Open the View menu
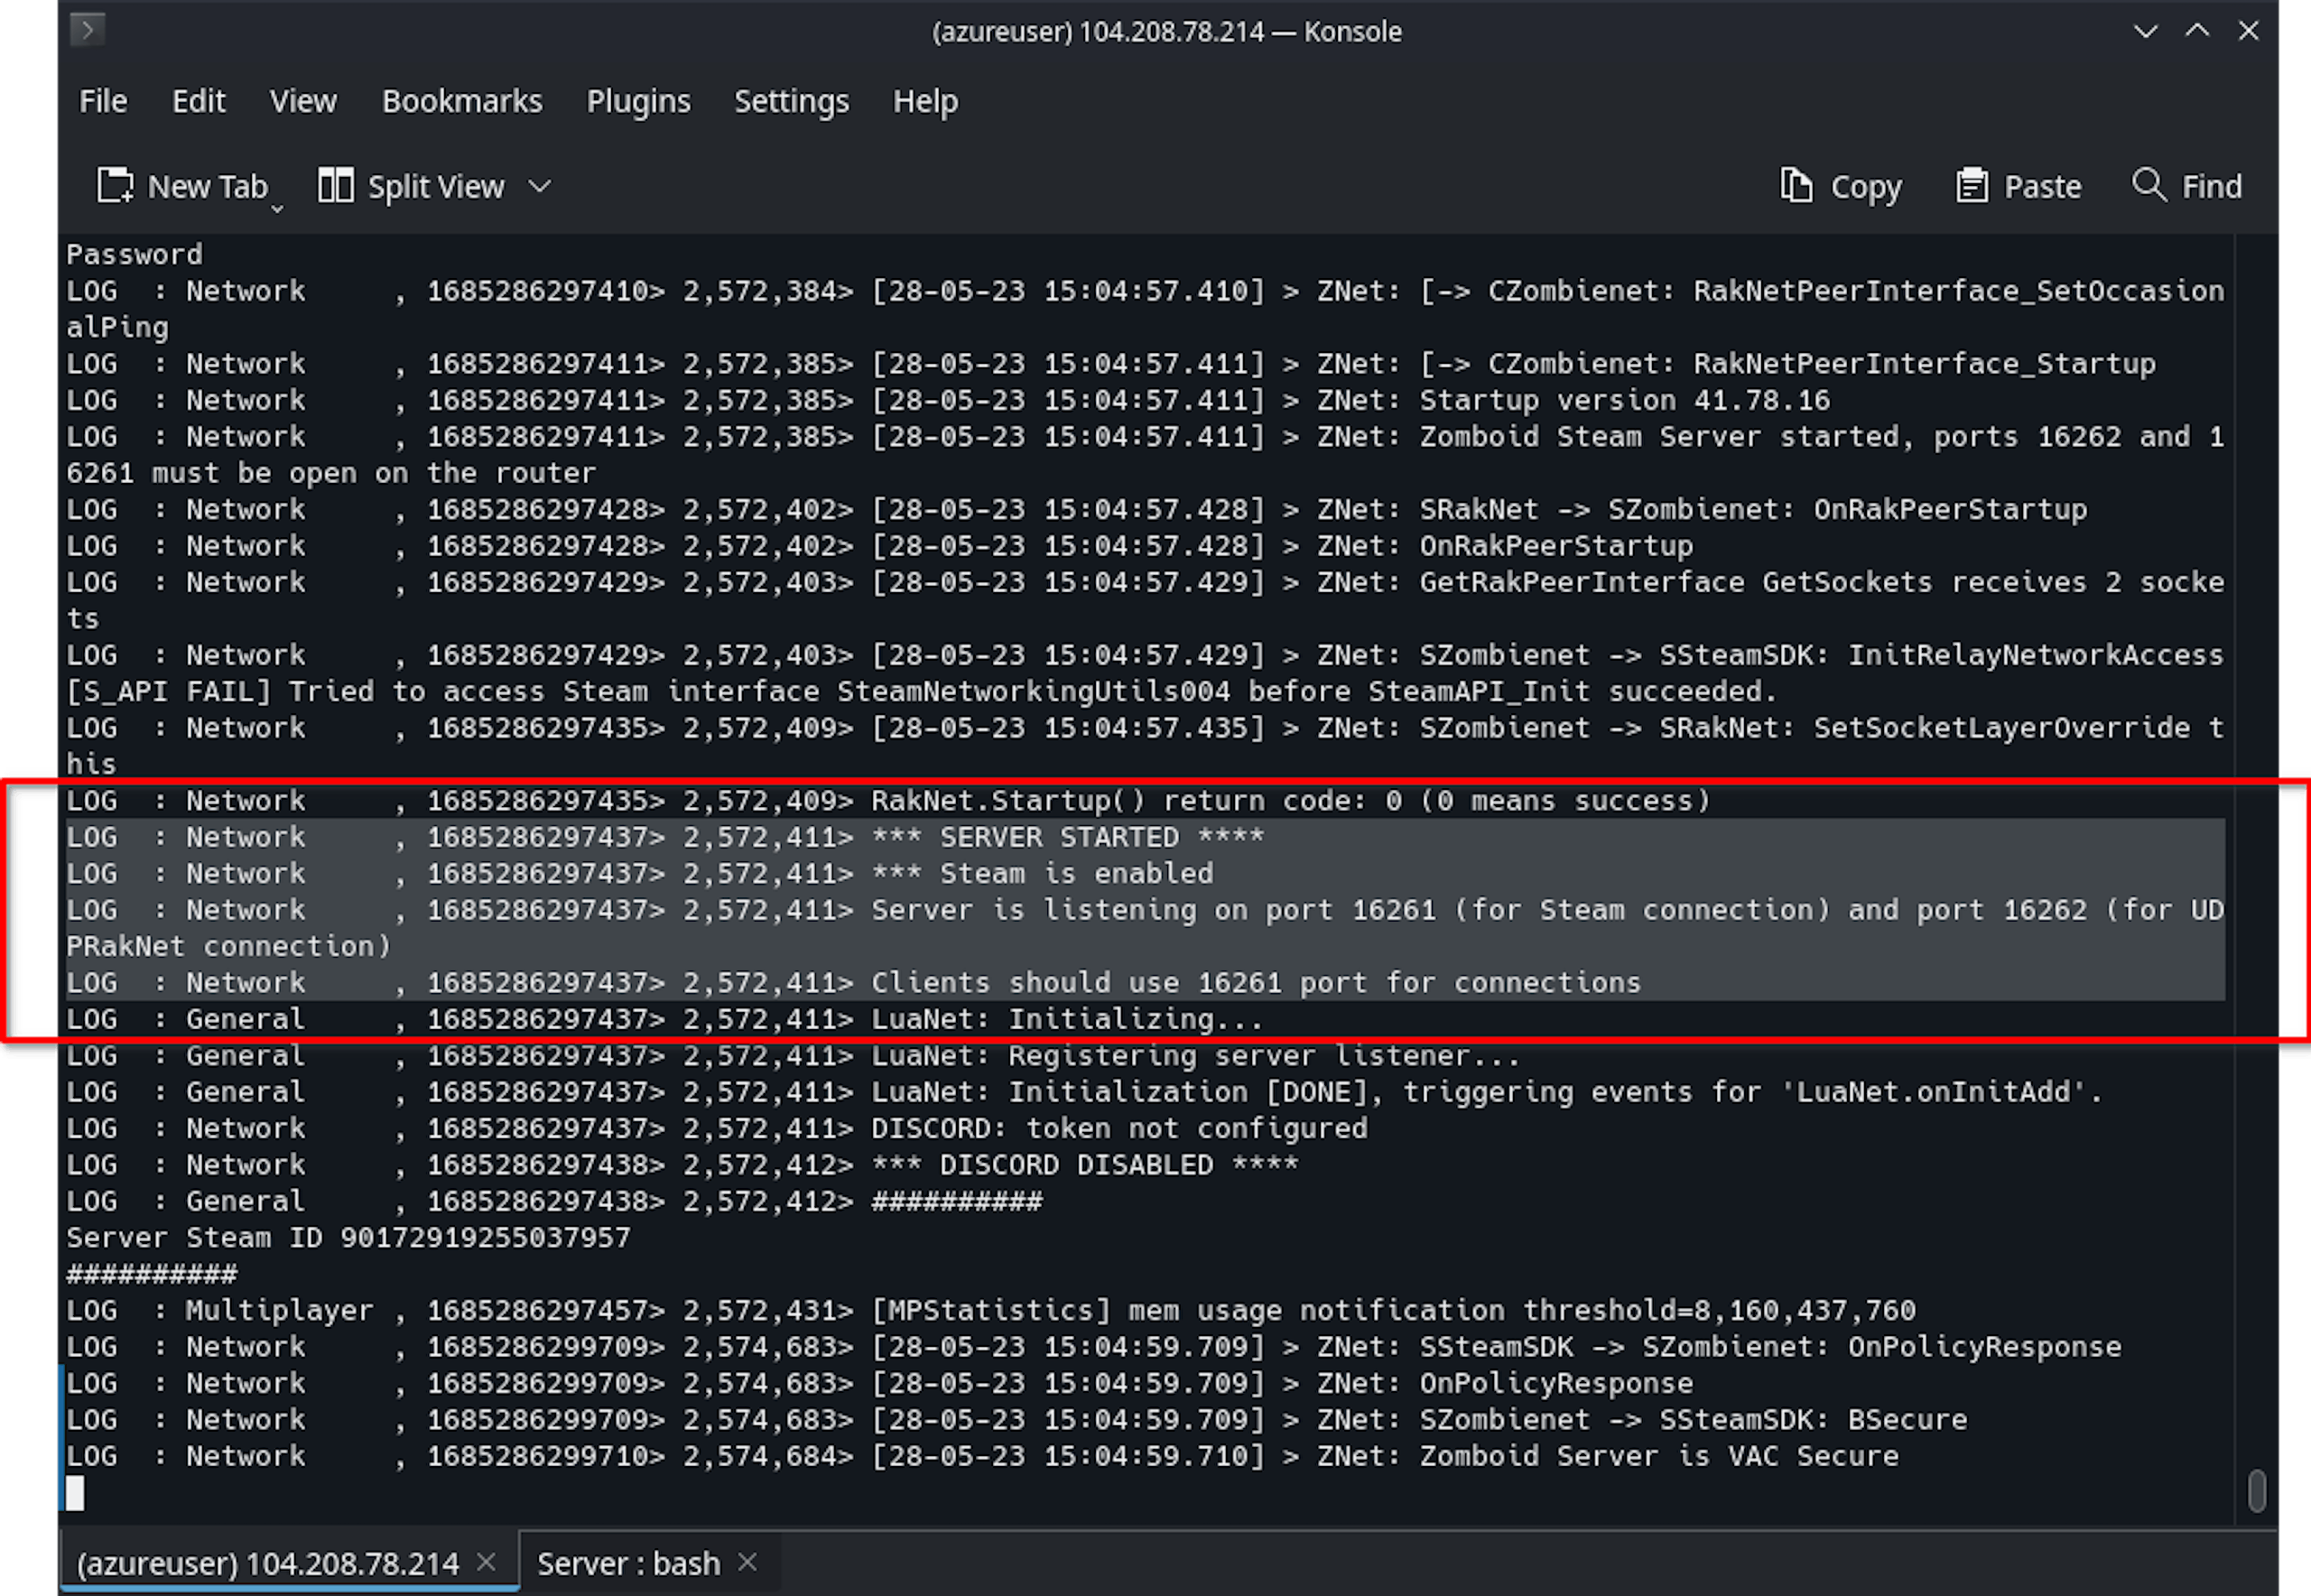The width and height of the screenshot is (2311, 1596). (303, 101)
